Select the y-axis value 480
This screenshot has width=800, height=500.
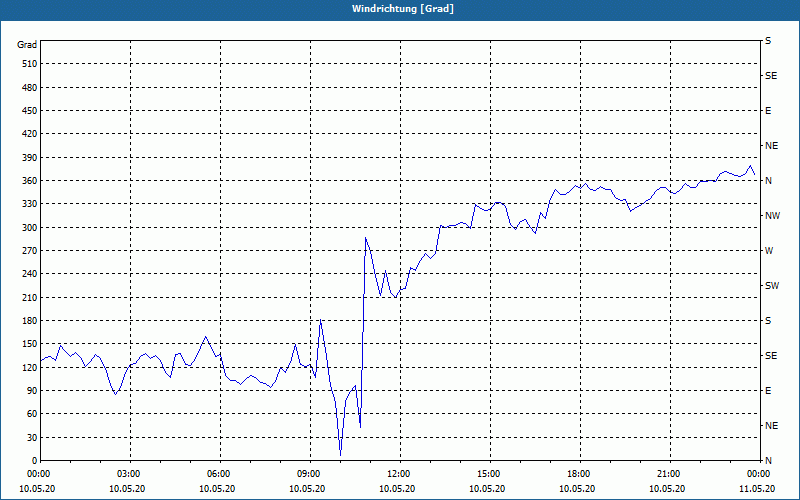tap(30, 87)
